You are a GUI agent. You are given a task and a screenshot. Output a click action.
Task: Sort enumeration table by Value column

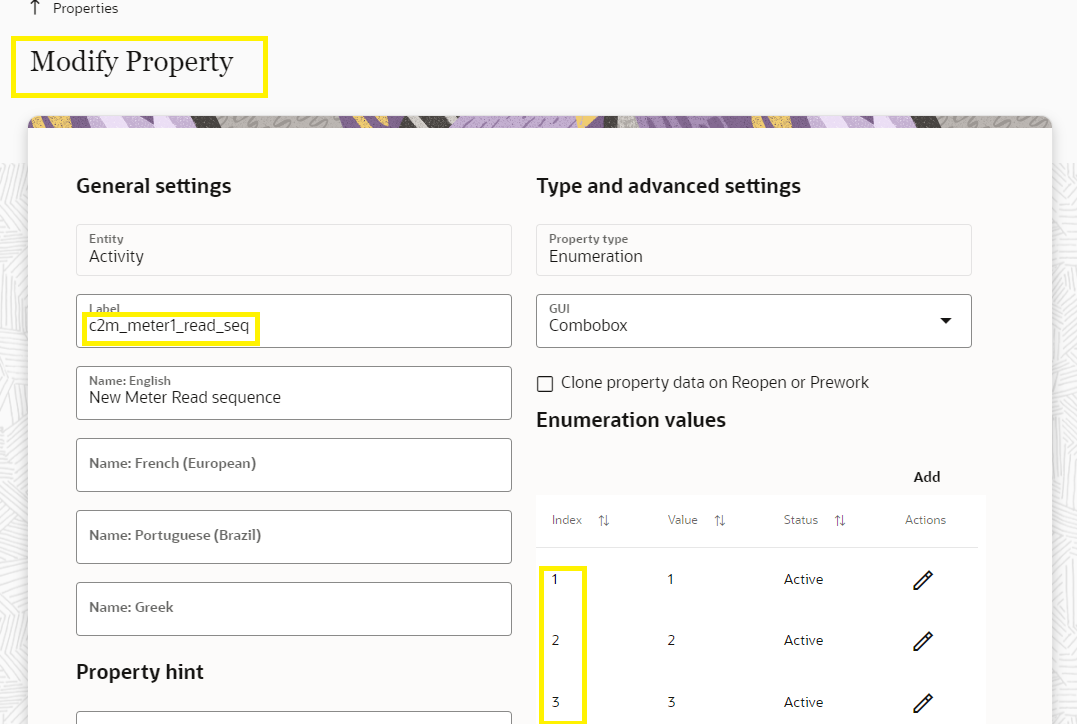(720, 521)
